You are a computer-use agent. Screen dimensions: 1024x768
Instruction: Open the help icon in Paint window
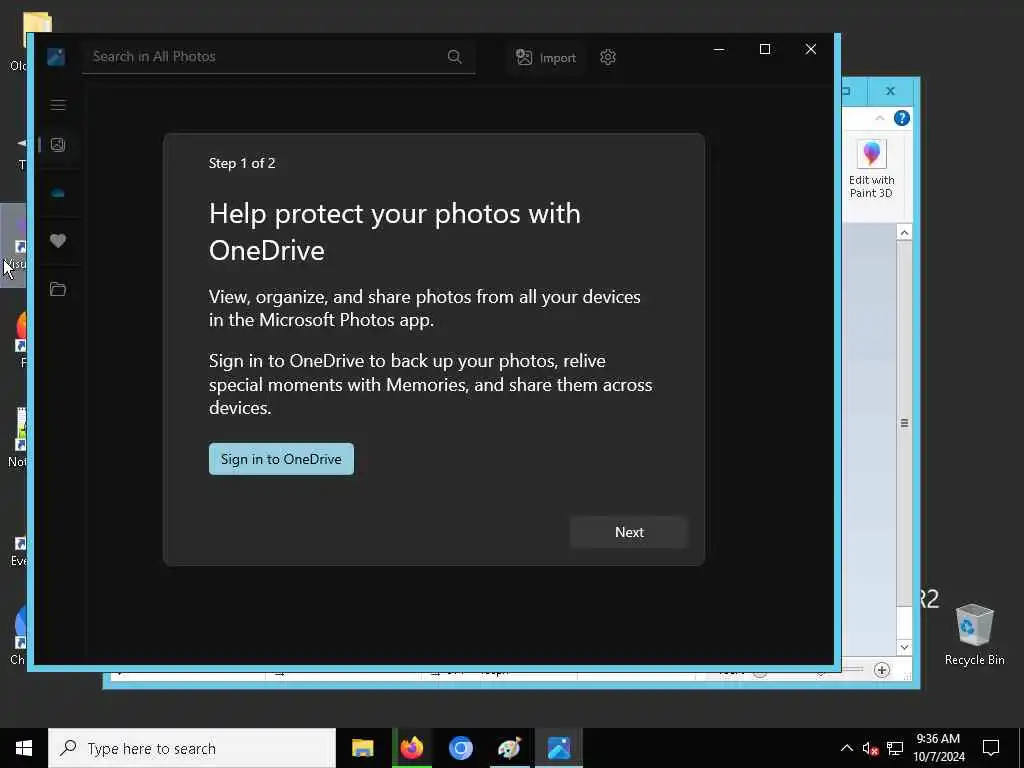pos(902,118)
